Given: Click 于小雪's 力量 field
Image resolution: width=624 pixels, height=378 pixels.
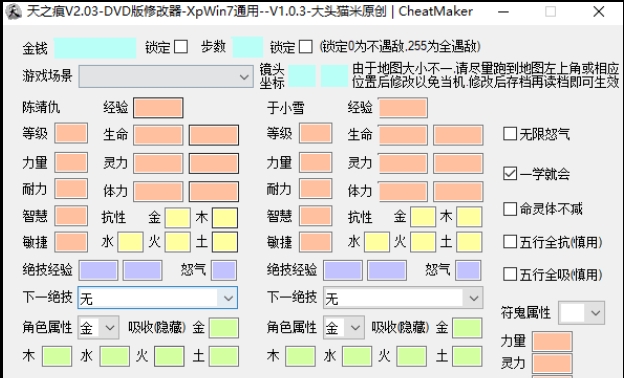Looking at the screenshot, I should click(x=316, y=162).
